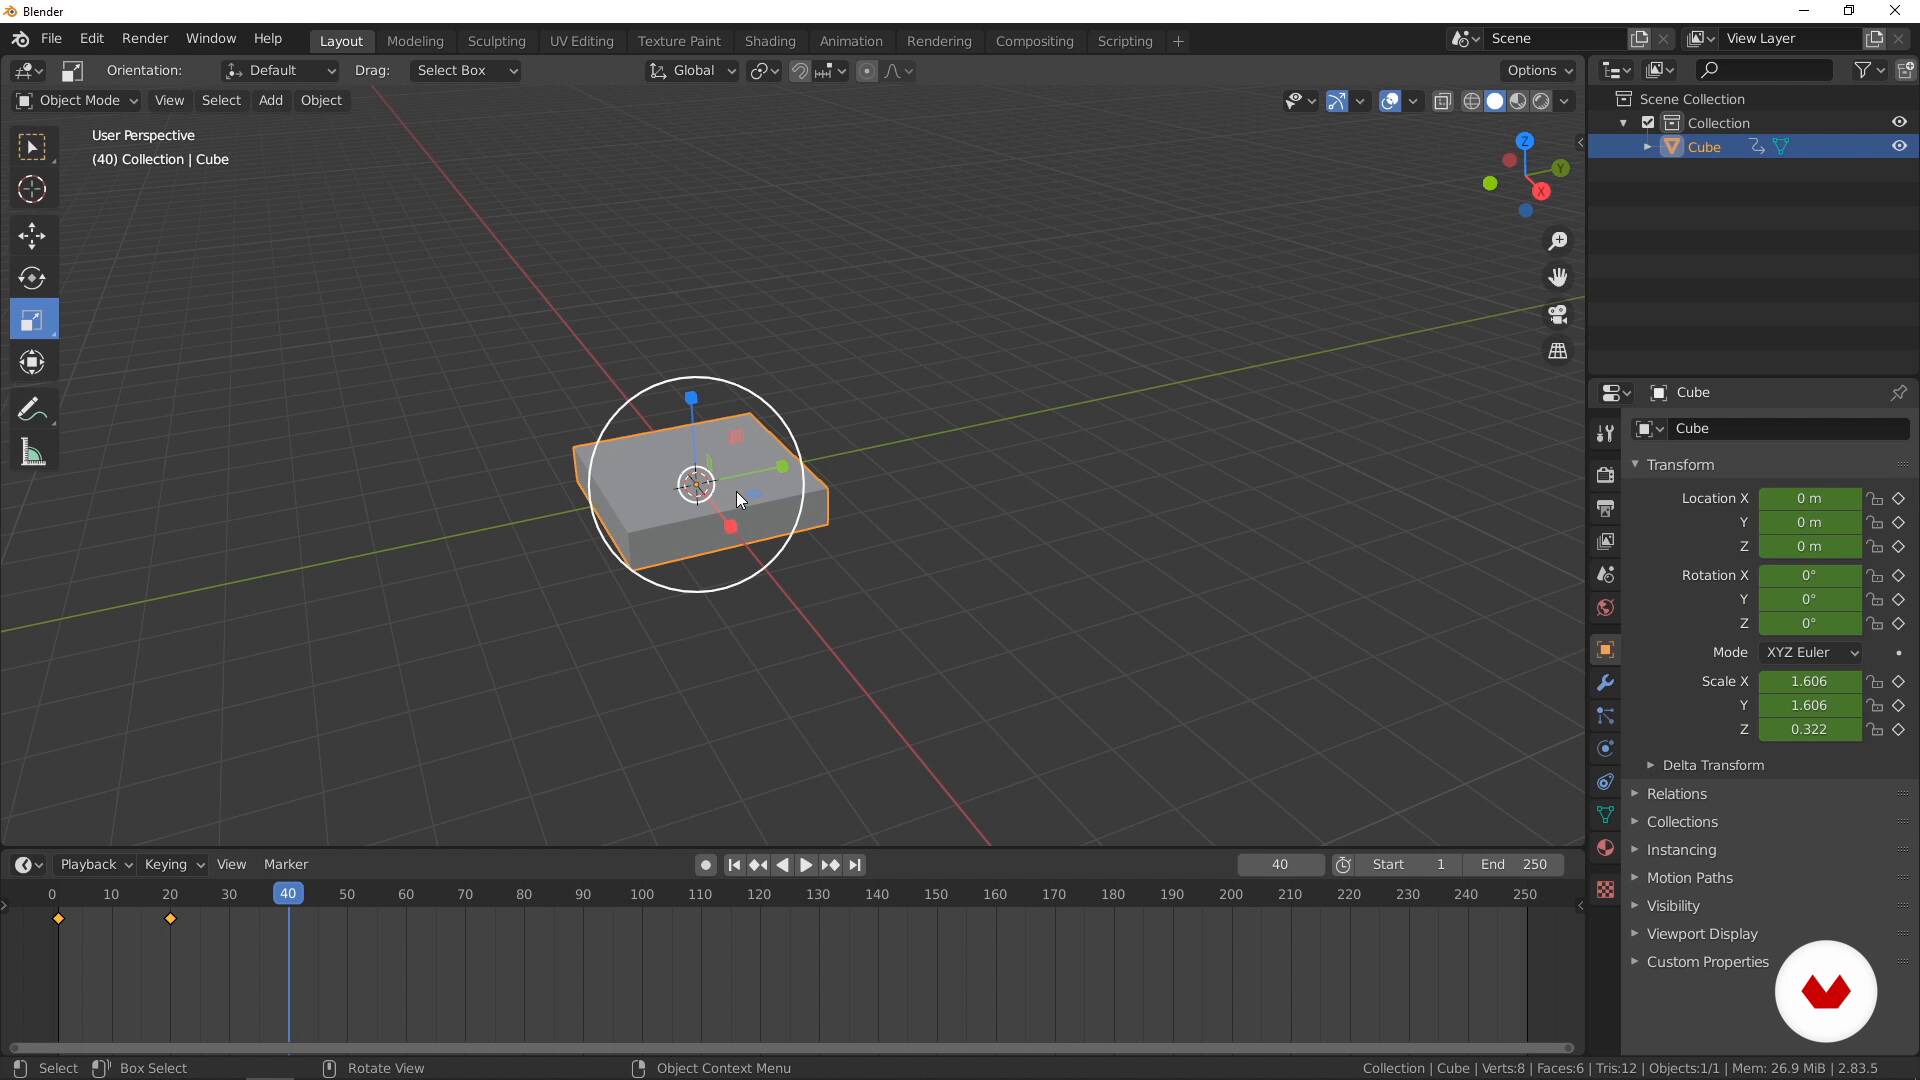Screen dimensions: 1920x1080
Task: Toggle Collection checkbox in outliner
Action: pos(1648,123)
